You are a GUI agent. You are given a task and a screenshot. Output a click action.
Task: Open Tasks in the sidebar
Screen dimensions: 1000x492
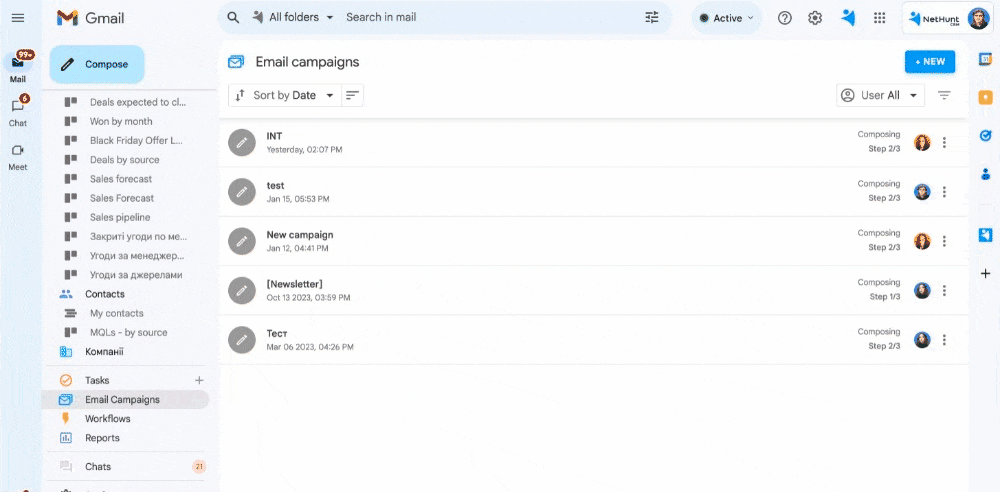point(98,380)
